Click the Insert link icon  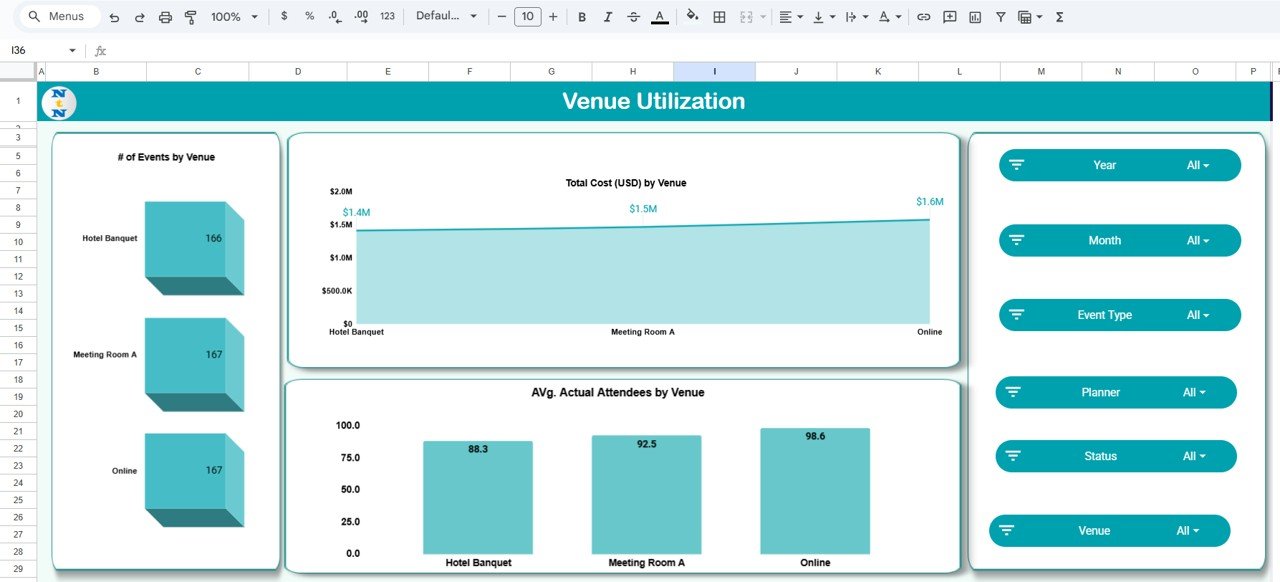pyautogui.click(x=923, y=16)
